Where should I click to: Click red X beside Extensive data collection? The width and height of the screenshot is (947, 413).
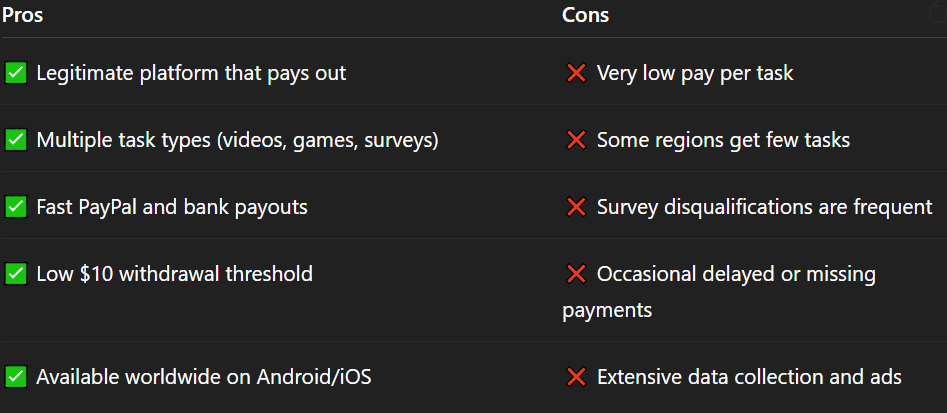pos(576,377)
